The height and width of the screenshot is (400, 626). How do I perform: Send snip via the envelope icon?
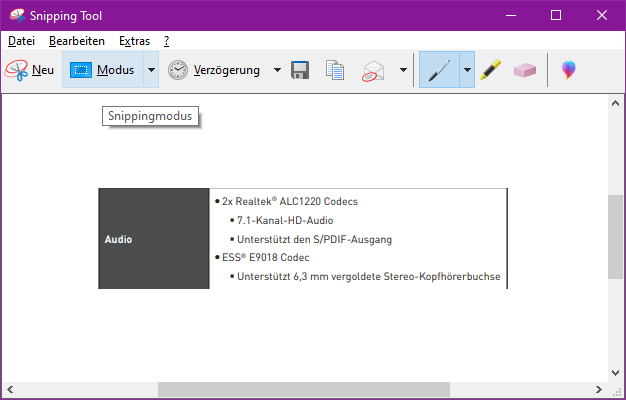pos(373,71)
